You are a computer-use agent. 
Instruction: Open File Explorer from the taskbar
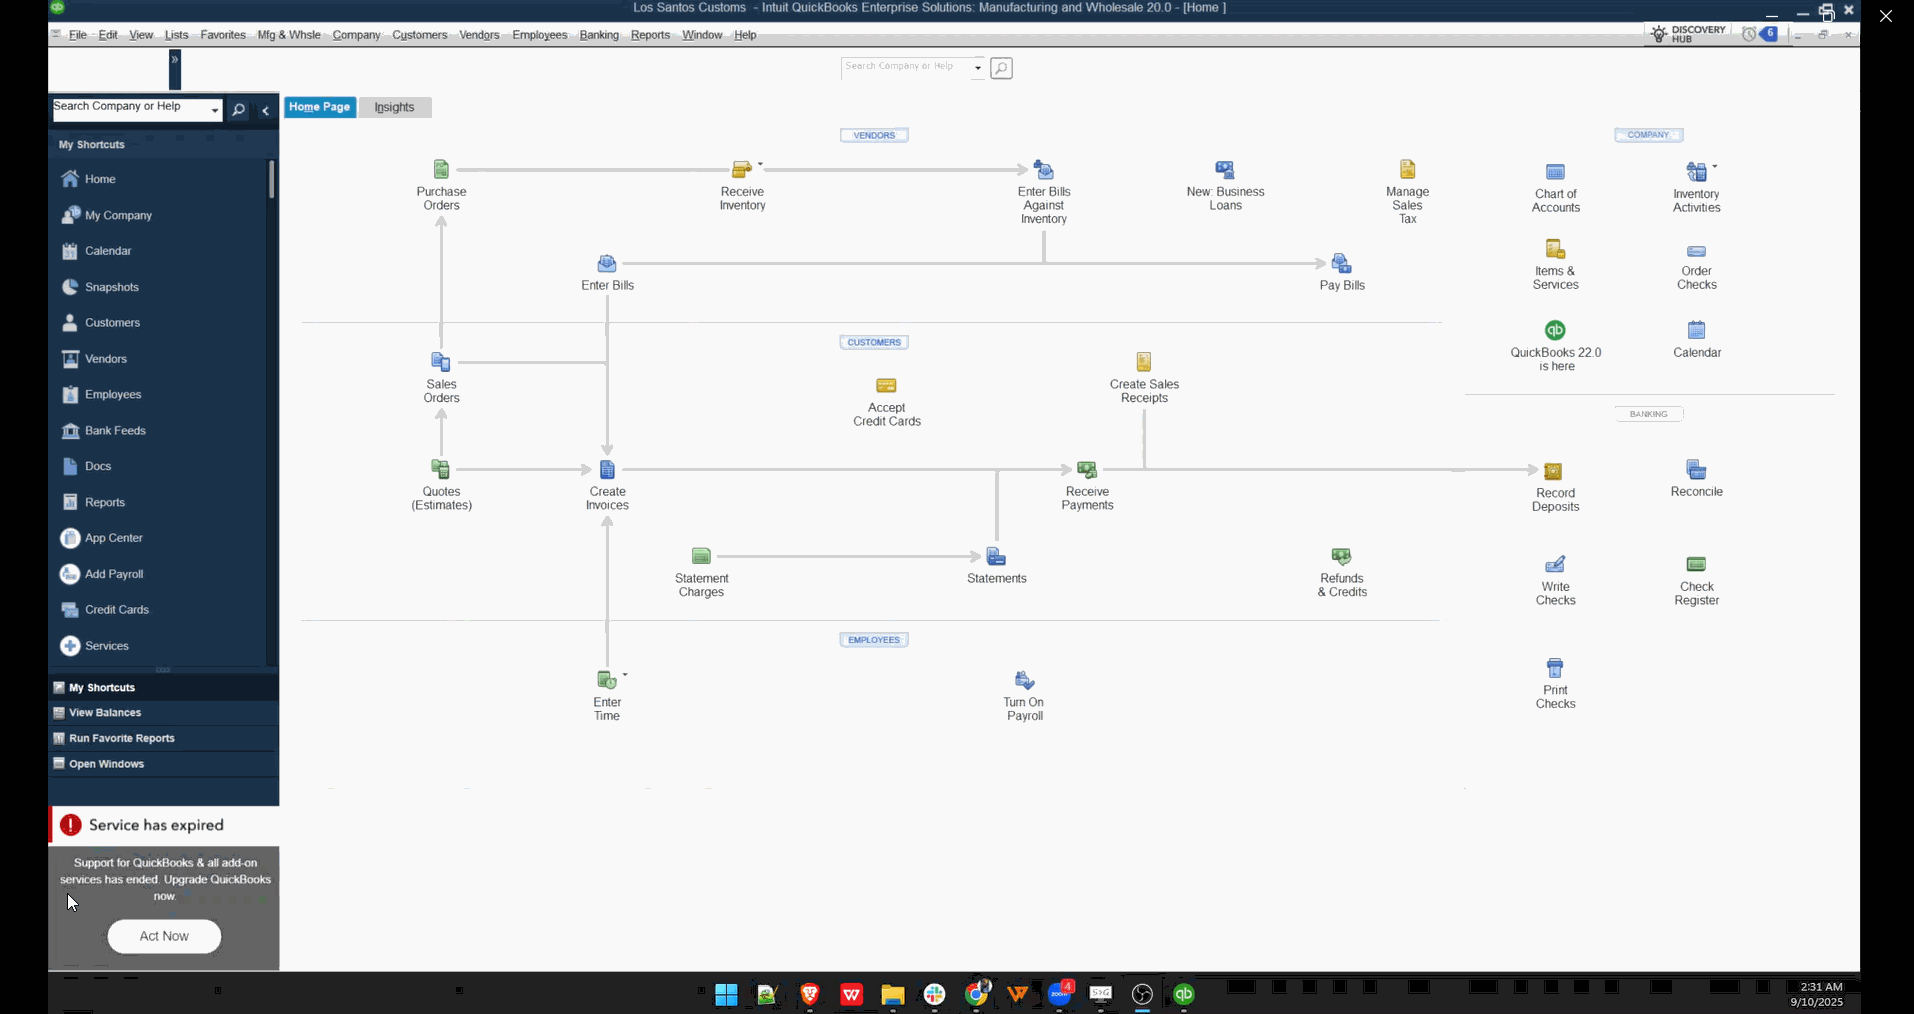(892, 994)
